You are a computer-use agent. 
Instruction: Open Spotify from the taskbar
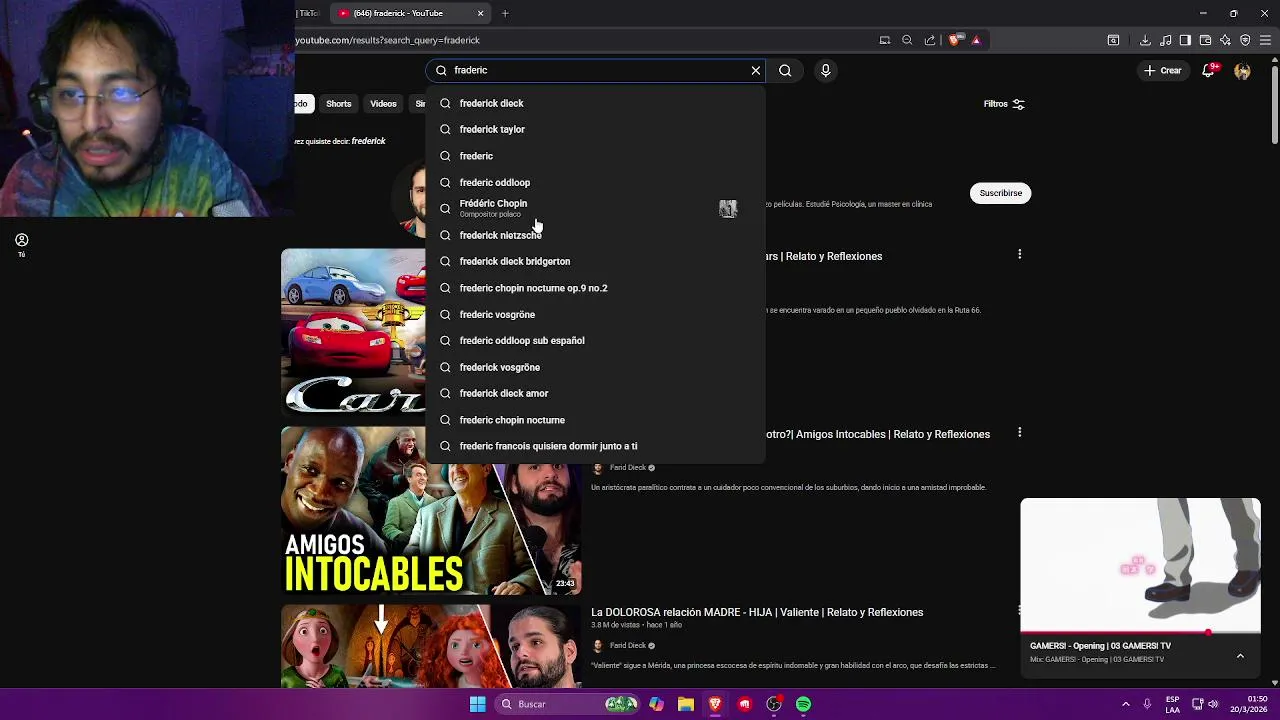tap(803, 704)
